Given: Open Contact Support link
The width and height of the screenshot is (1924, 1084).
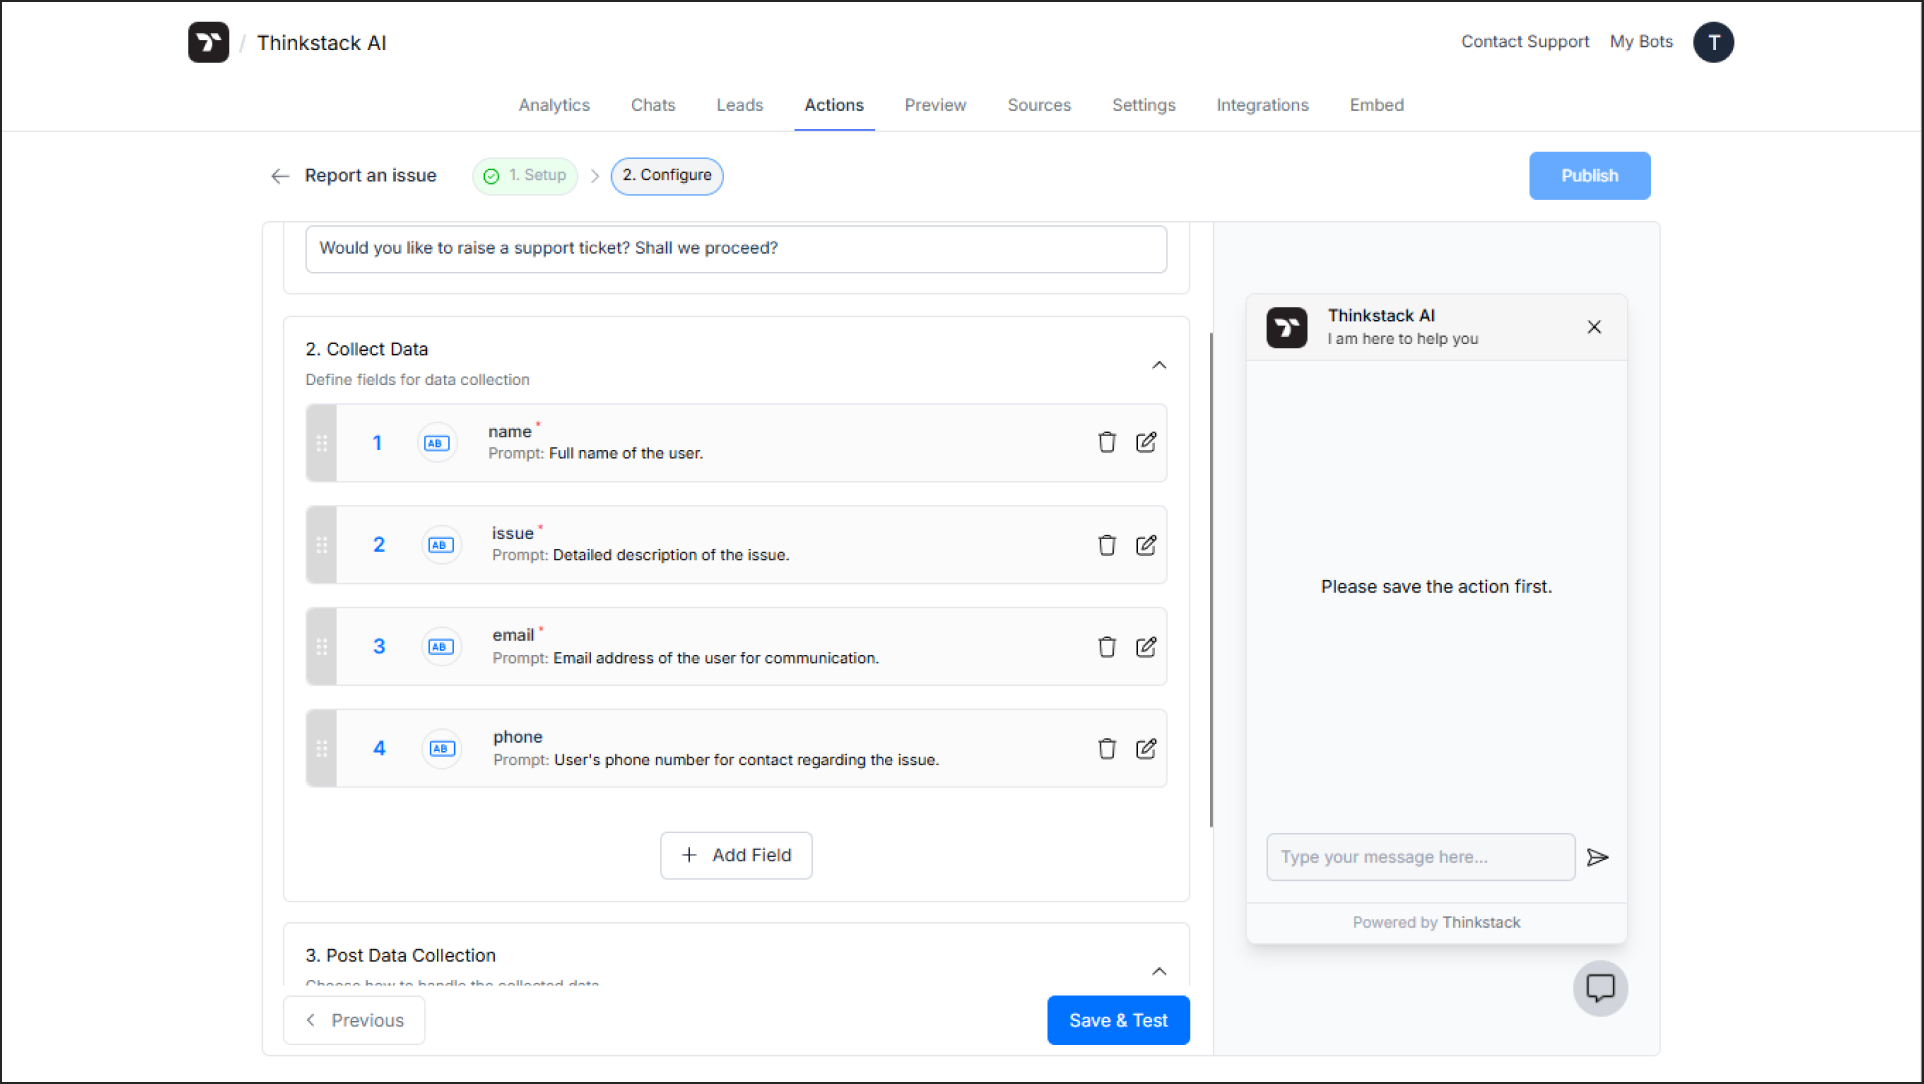Looking at the screenshot, I should point(1525,42).
